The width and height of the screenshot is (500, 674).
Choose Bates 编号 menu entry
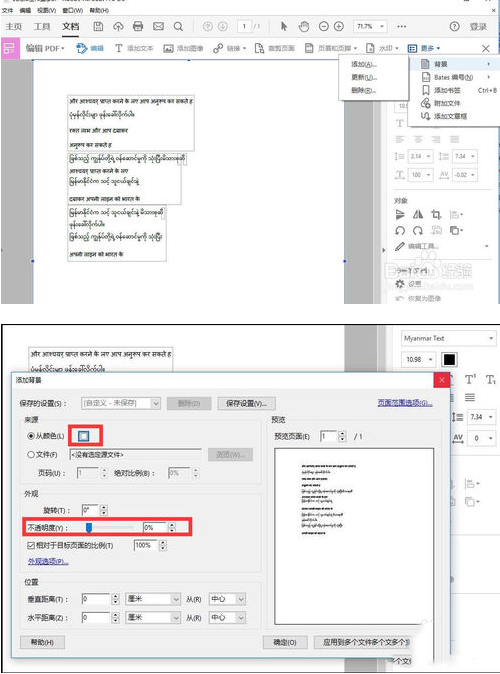click(x=455, y=77)
